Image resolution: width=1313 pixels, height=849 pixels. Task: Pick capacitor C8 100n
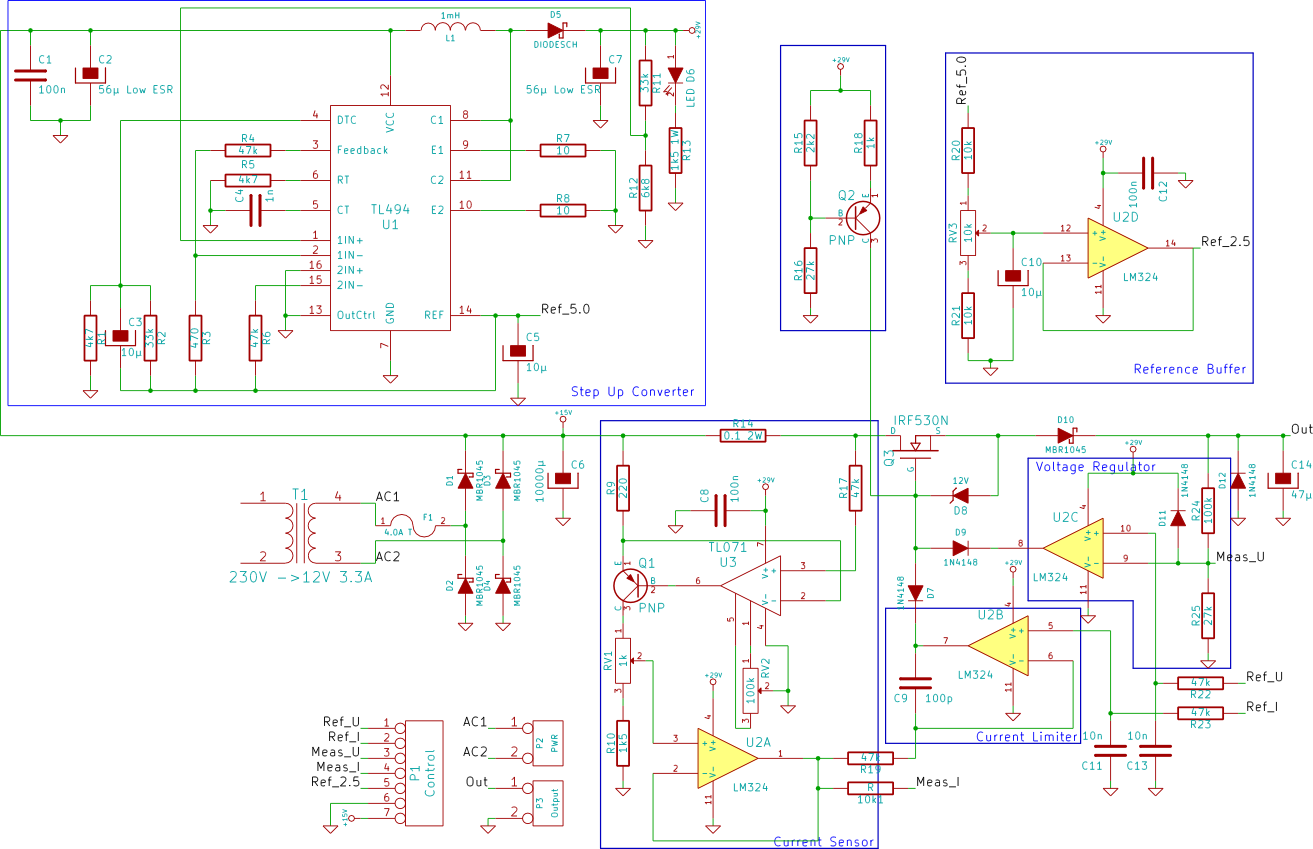point(720,513)
